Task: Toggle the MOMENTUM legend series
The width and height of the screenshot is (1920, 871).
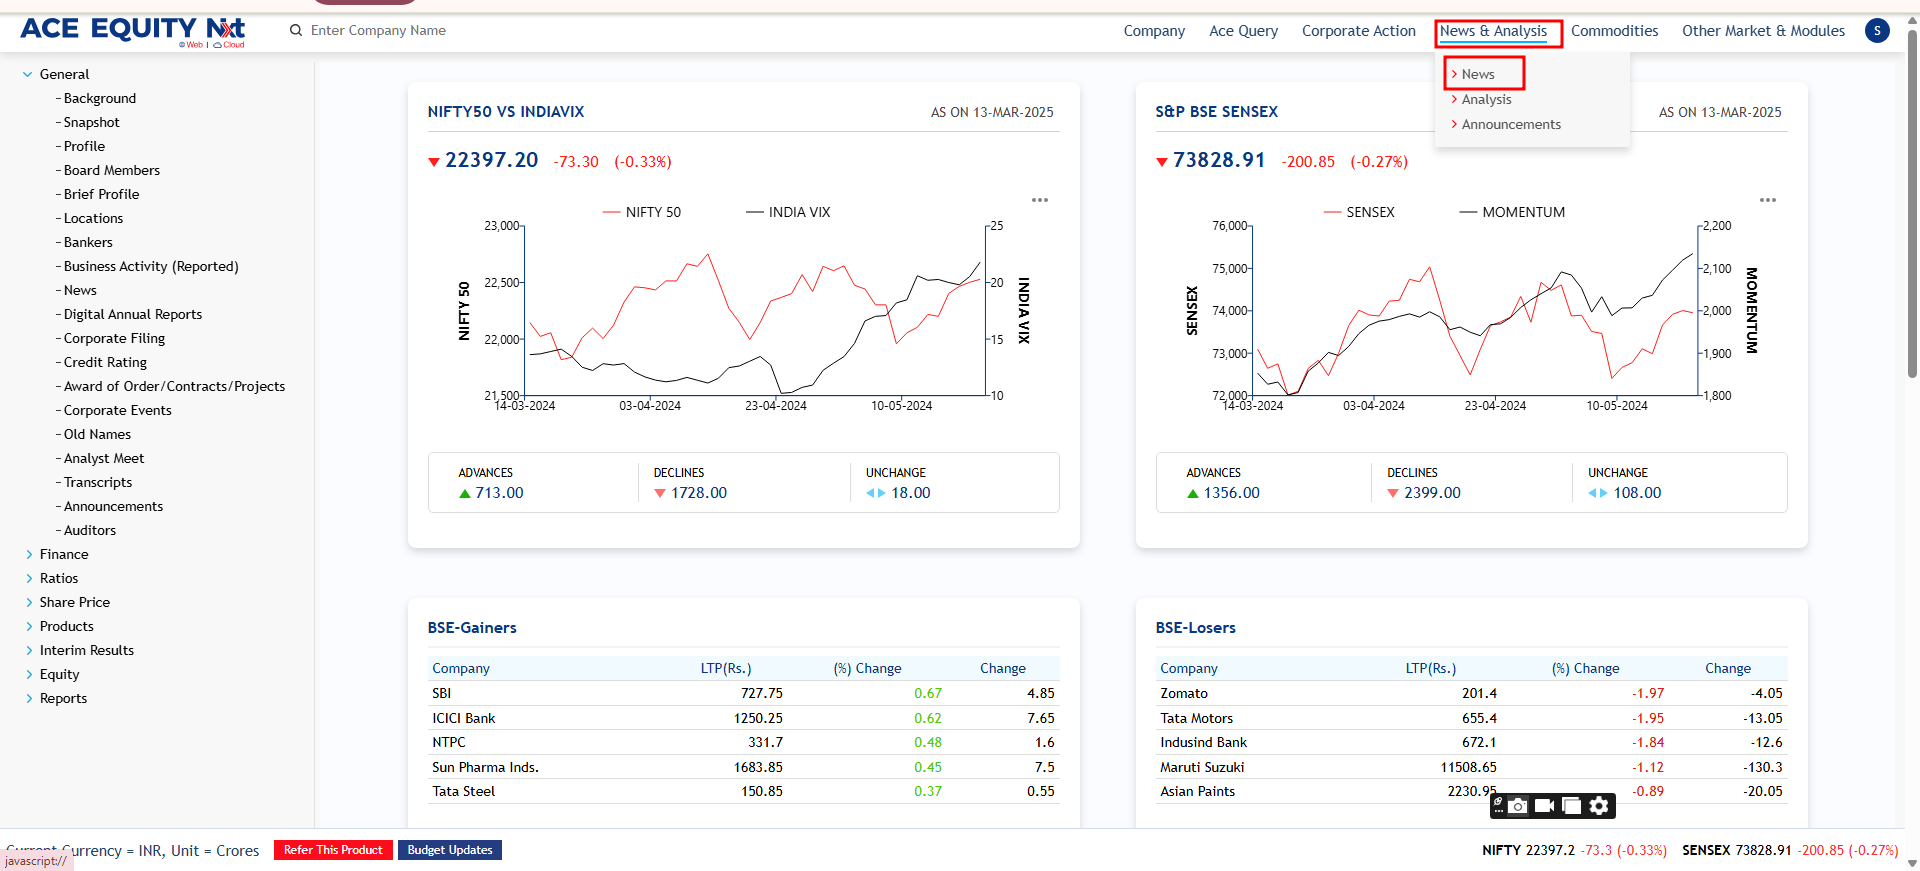Action: point(1512,212)
